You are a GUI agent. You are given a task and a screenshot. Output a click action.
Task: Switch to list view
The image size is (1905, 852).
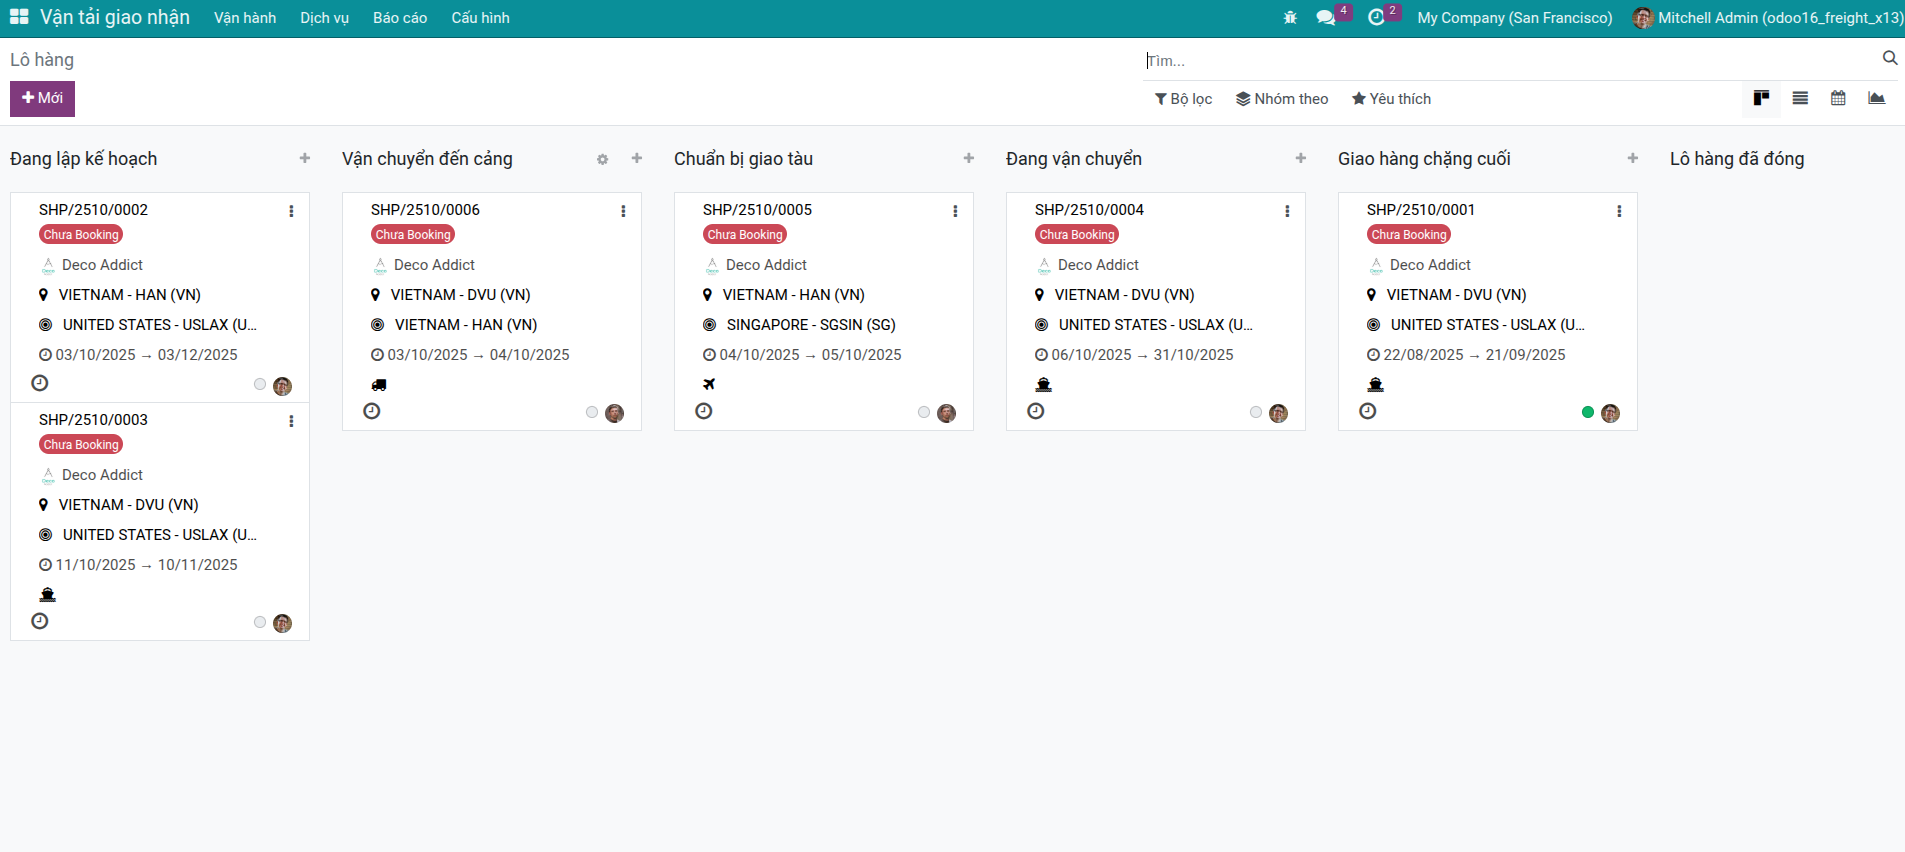click(x=1800, y=98)
